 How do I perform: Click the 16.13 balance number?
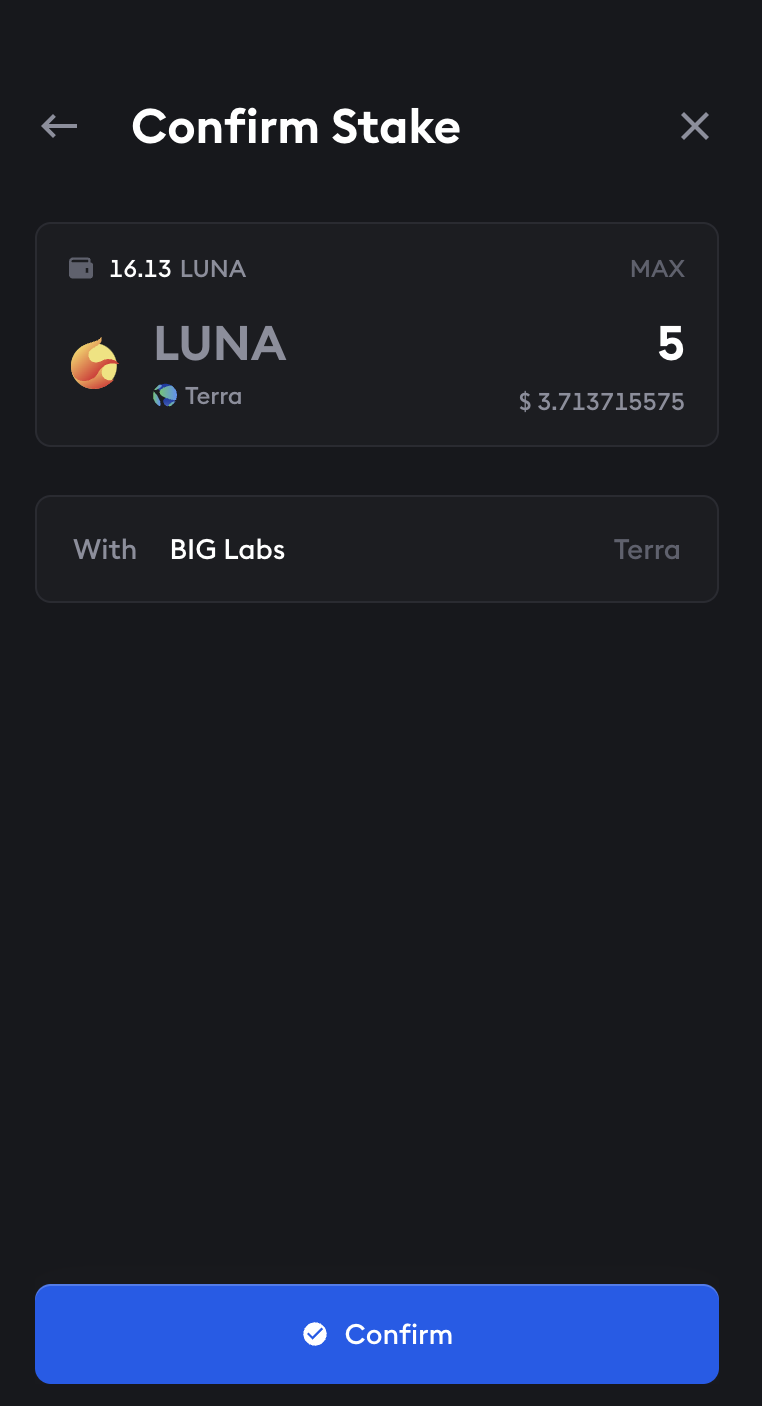point(140,268)
